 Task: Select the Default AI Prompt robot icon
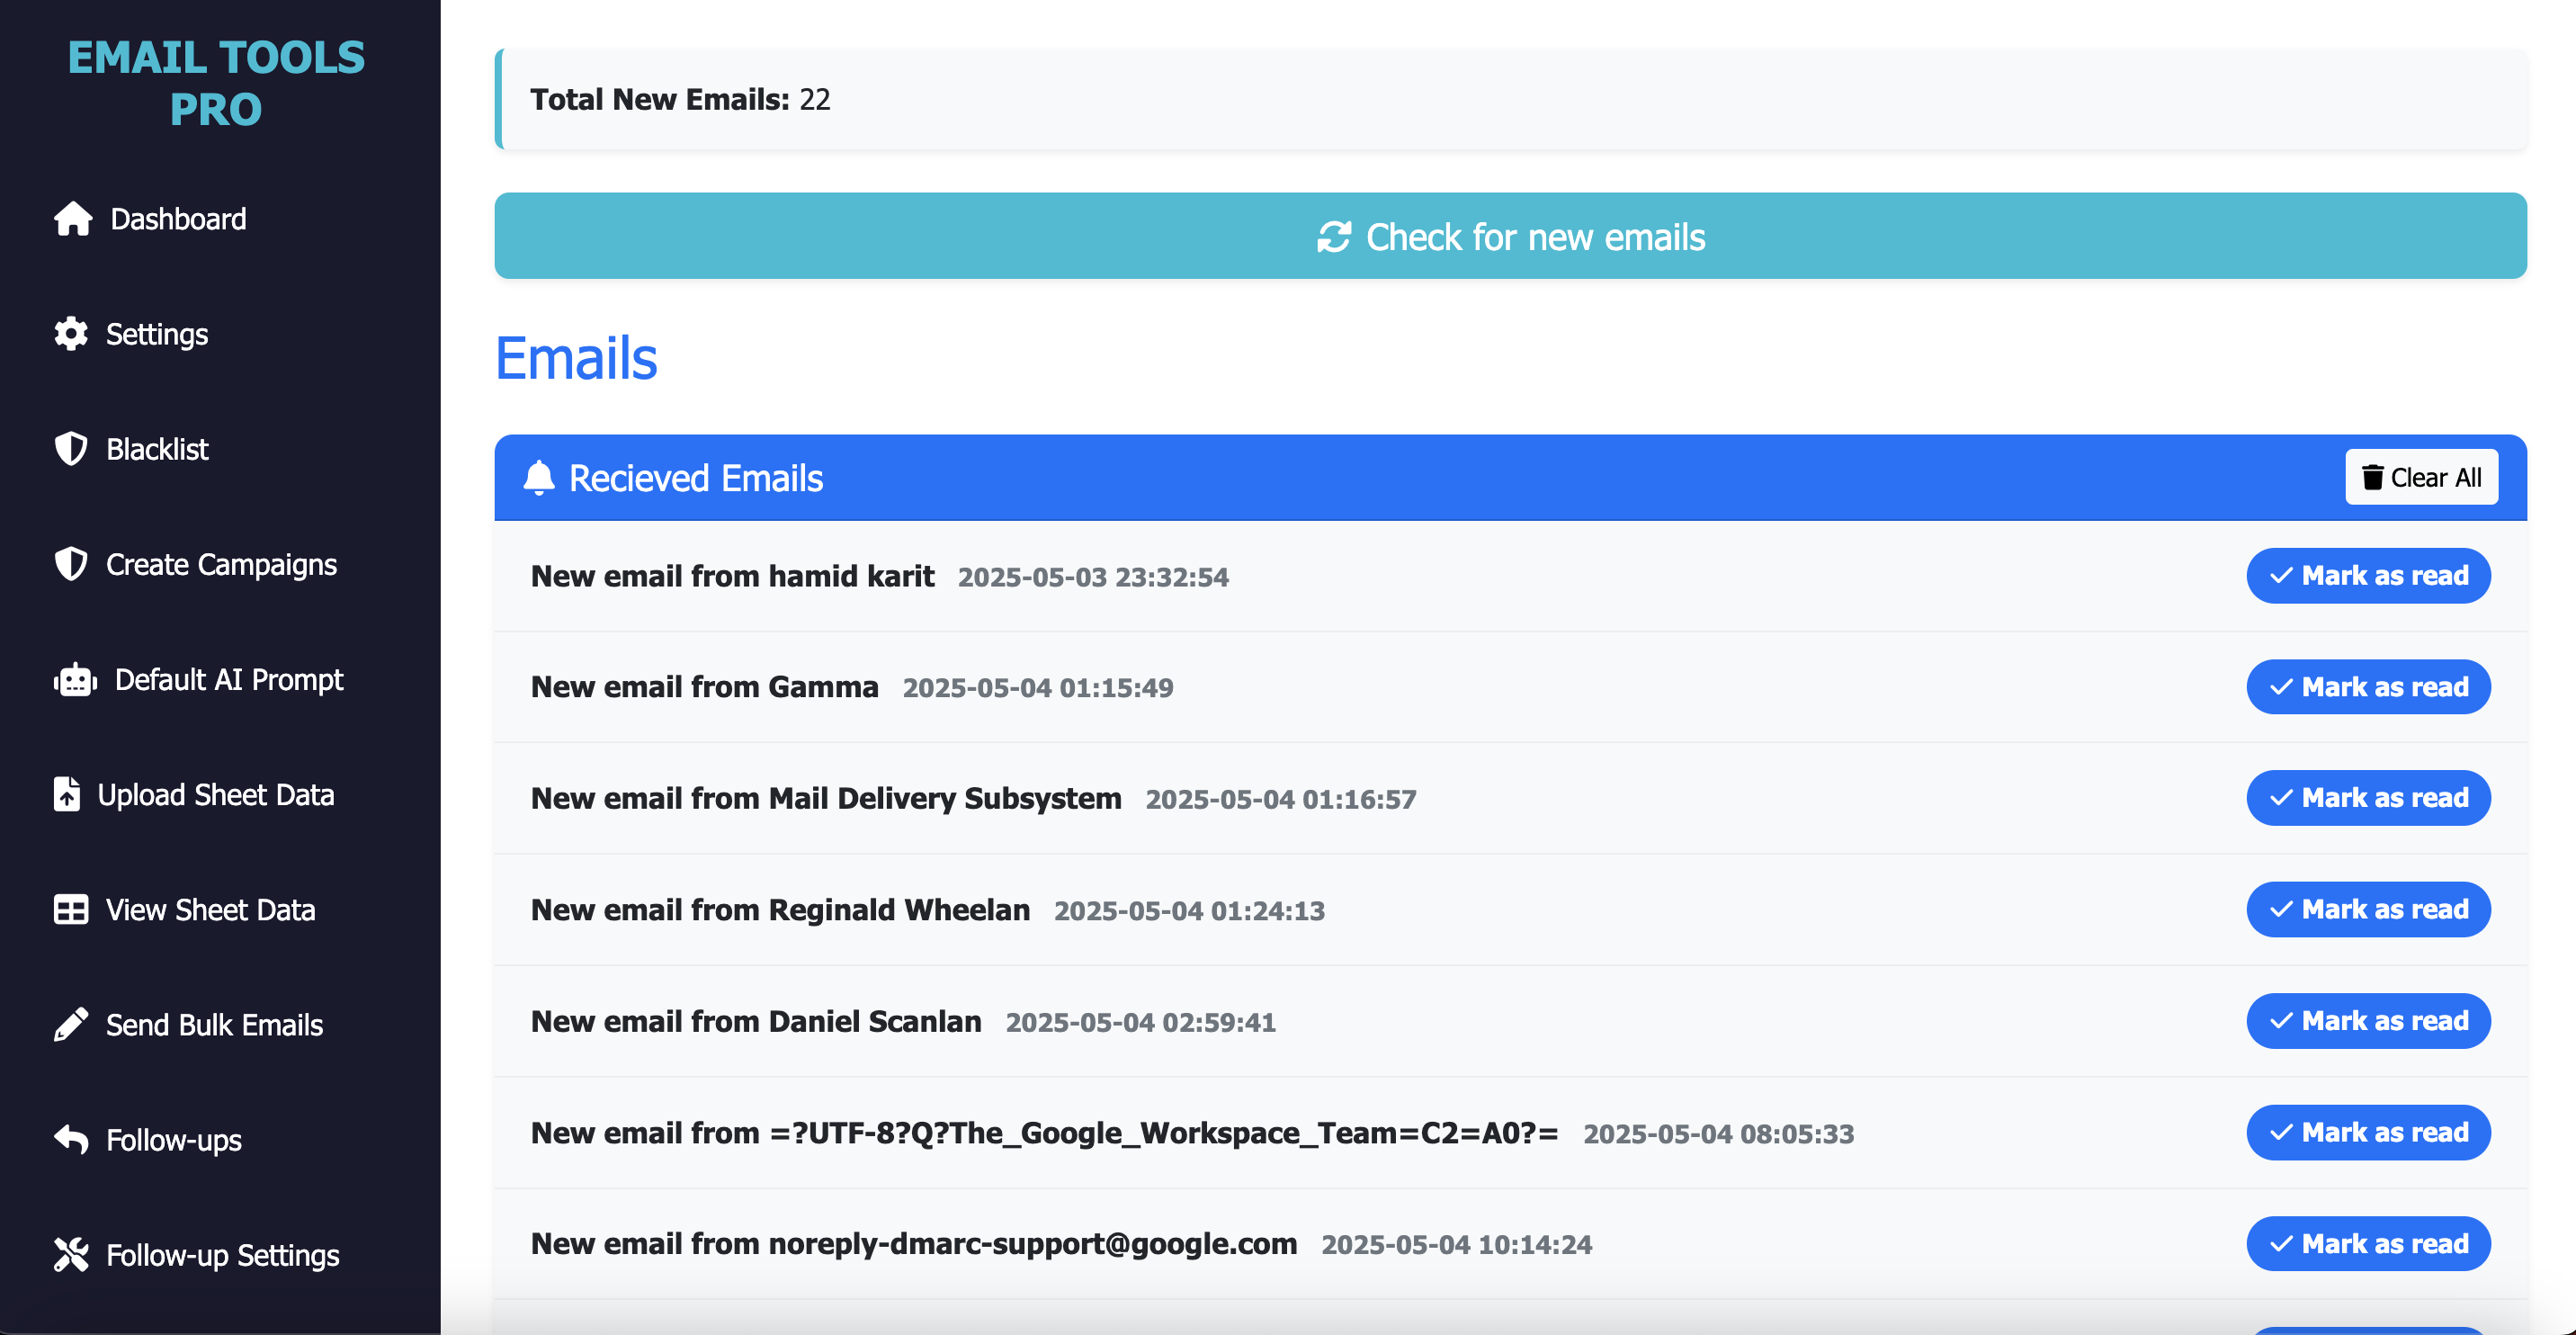click(x=72, y=680)
